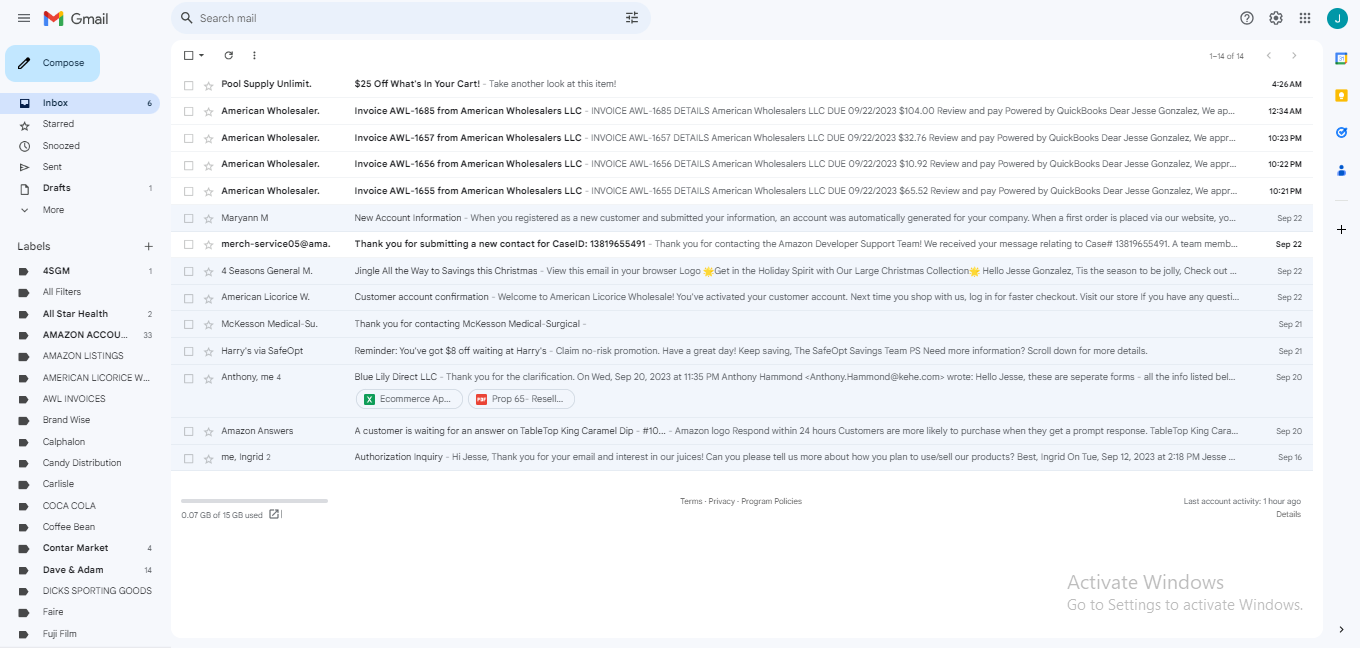Select checkbox for me, Ingrid email

point(188,458)
